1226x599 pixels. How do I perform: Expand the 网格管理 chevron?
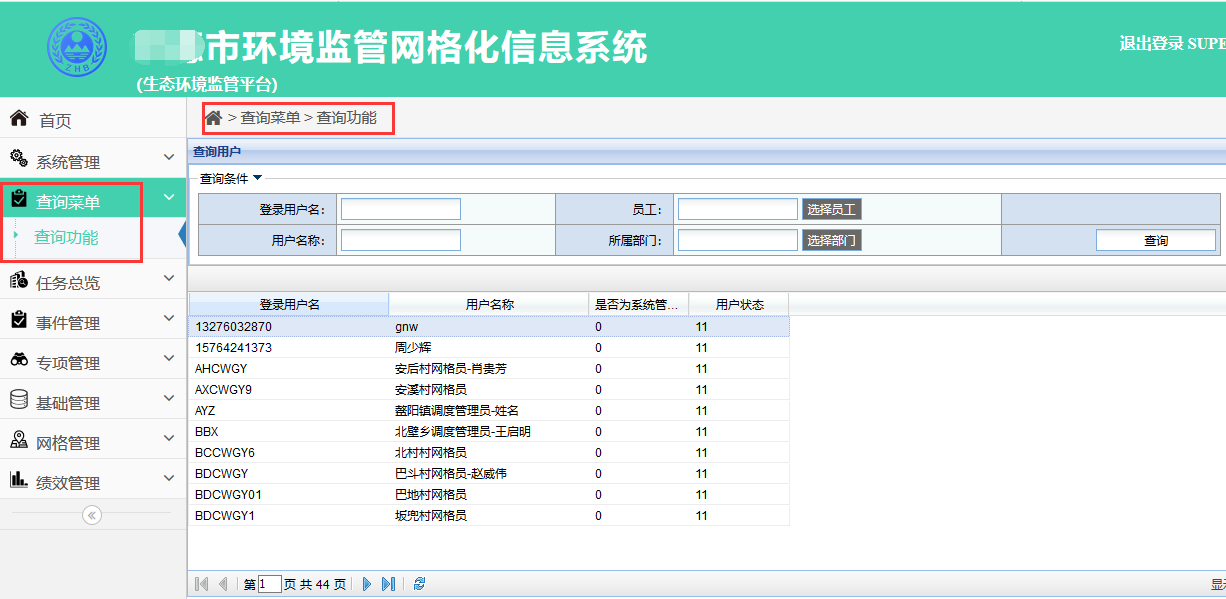click(x=168, y=438)
